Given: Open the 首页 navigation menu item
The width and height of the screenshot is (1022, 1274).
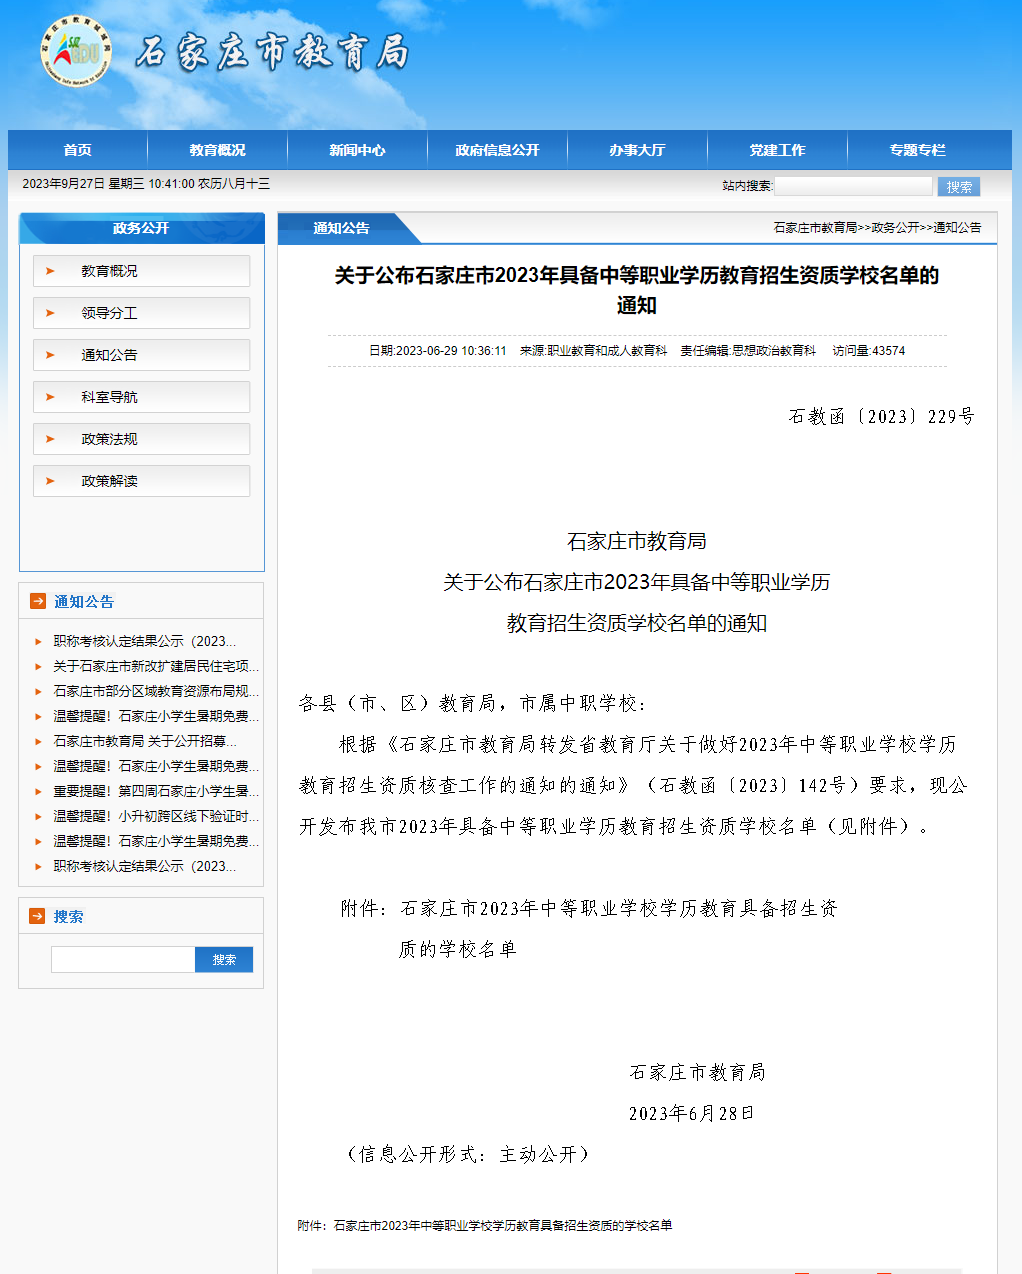Looking at the screenshot, I should tap(78, 150).
